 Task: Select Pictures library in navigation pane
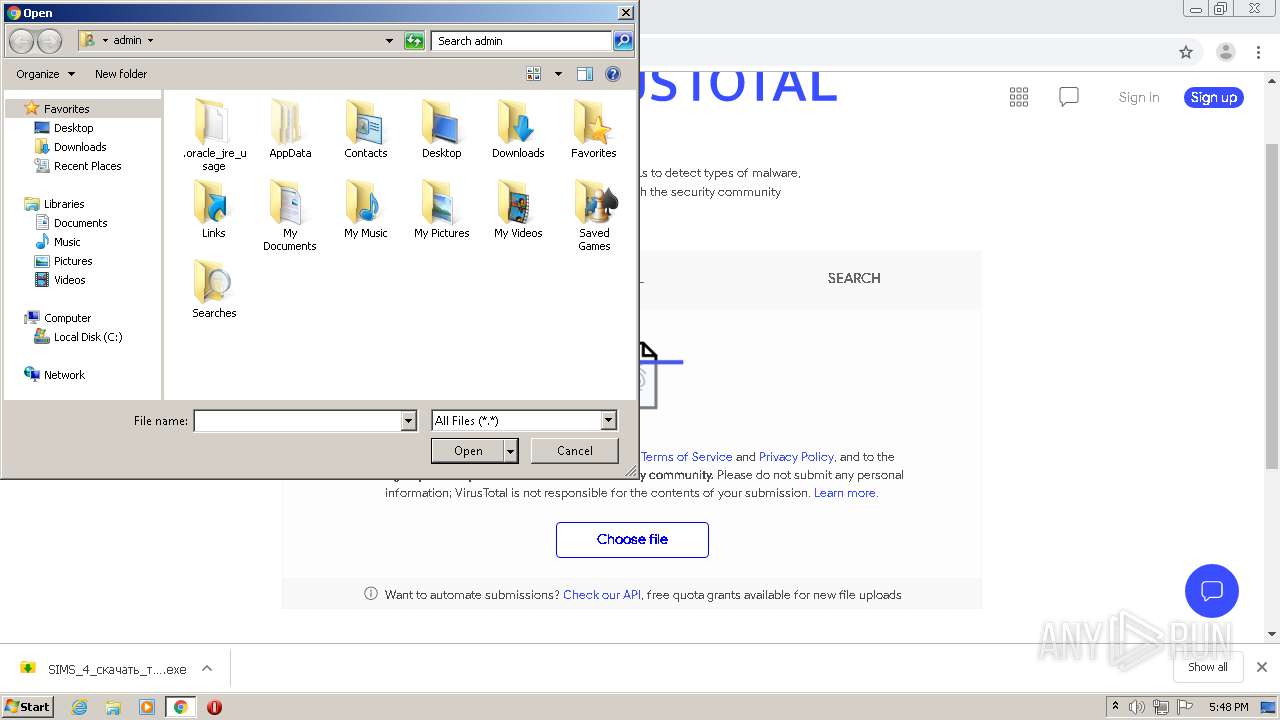[73, 261]
